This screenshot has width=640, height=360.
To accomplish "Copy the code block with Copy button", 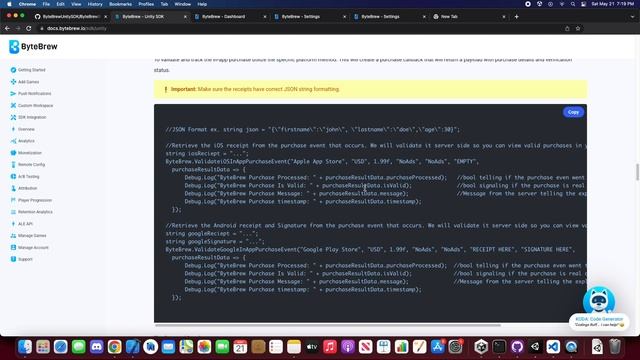I will pos(573,112).
